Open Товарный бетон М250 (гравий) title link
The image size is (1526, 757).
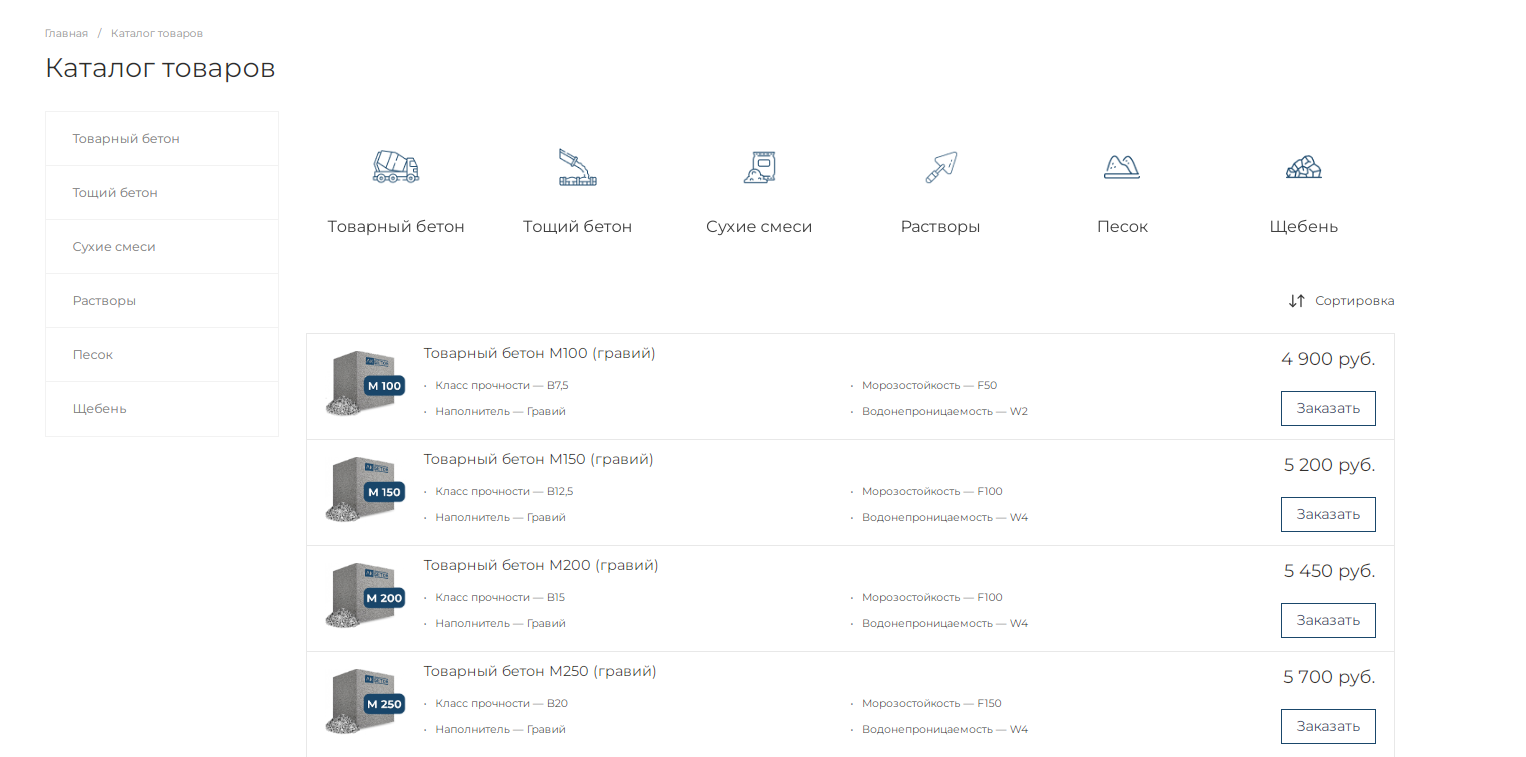point(540,671)
